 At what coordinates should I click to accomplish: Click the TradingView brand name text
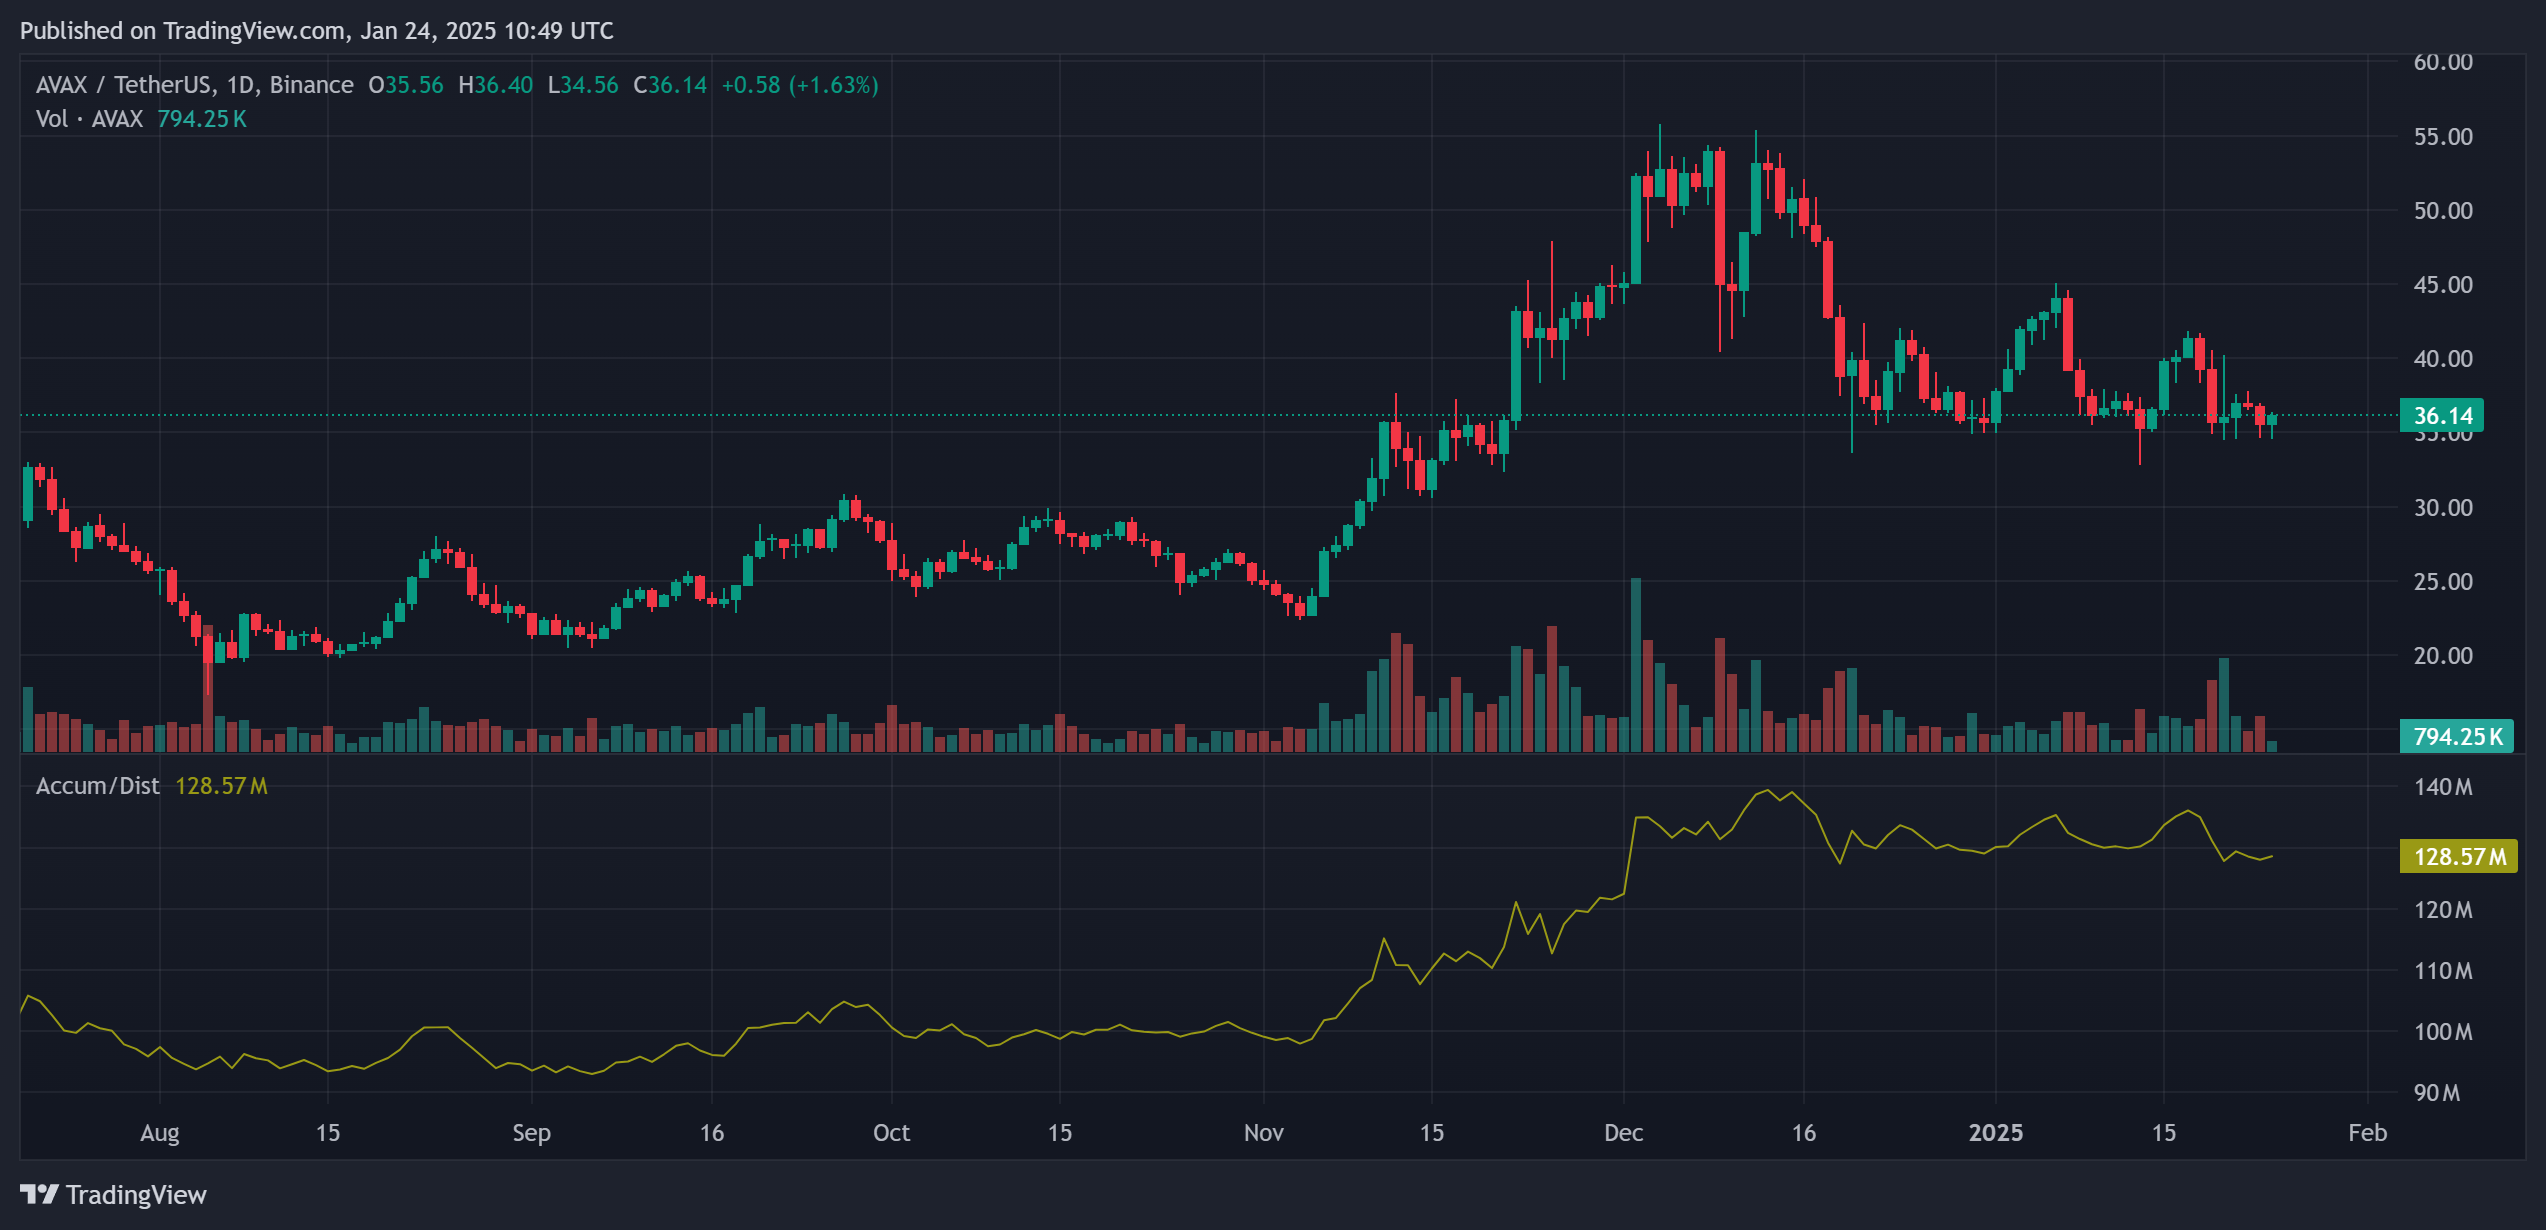136,1195
